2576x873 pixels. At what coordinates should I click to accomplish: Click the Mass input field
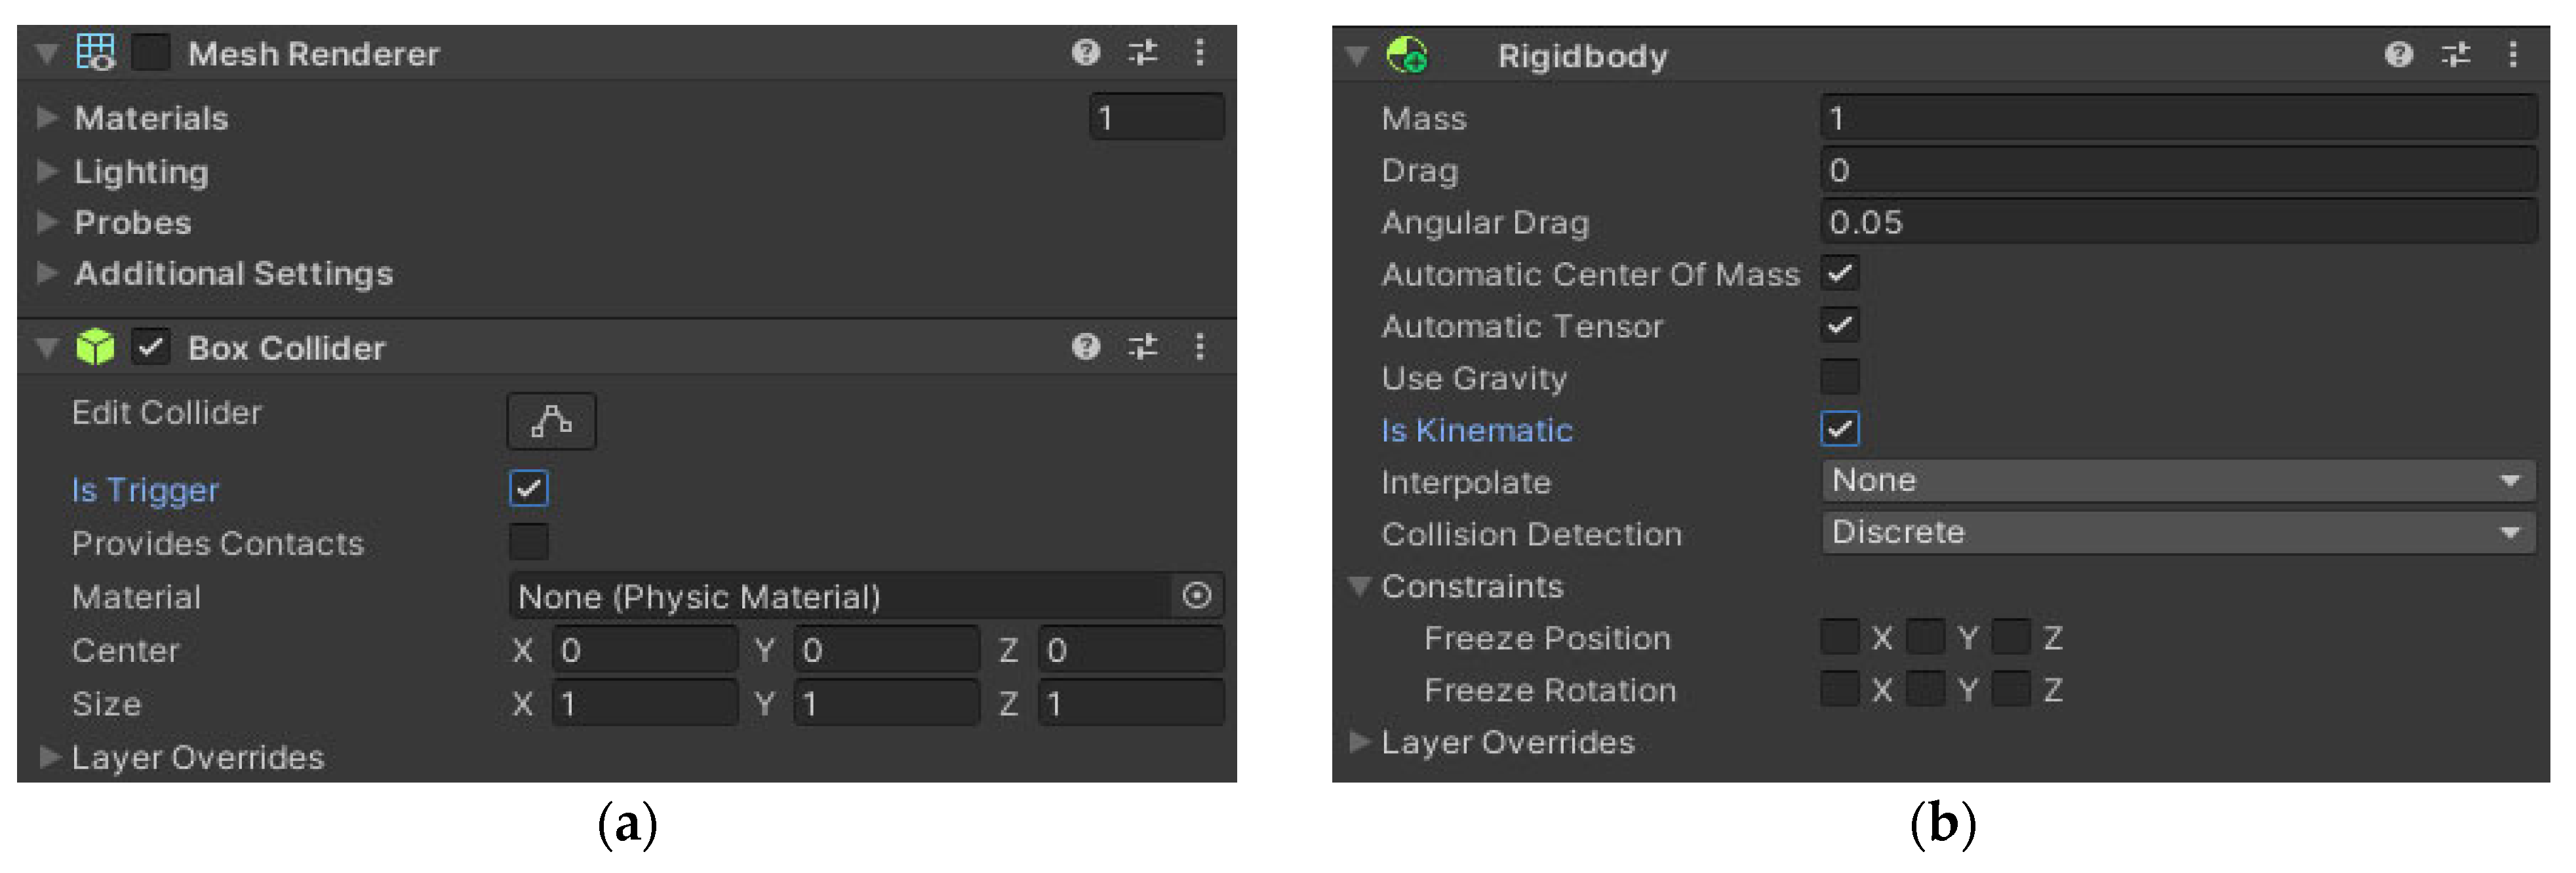[2178, 118]
